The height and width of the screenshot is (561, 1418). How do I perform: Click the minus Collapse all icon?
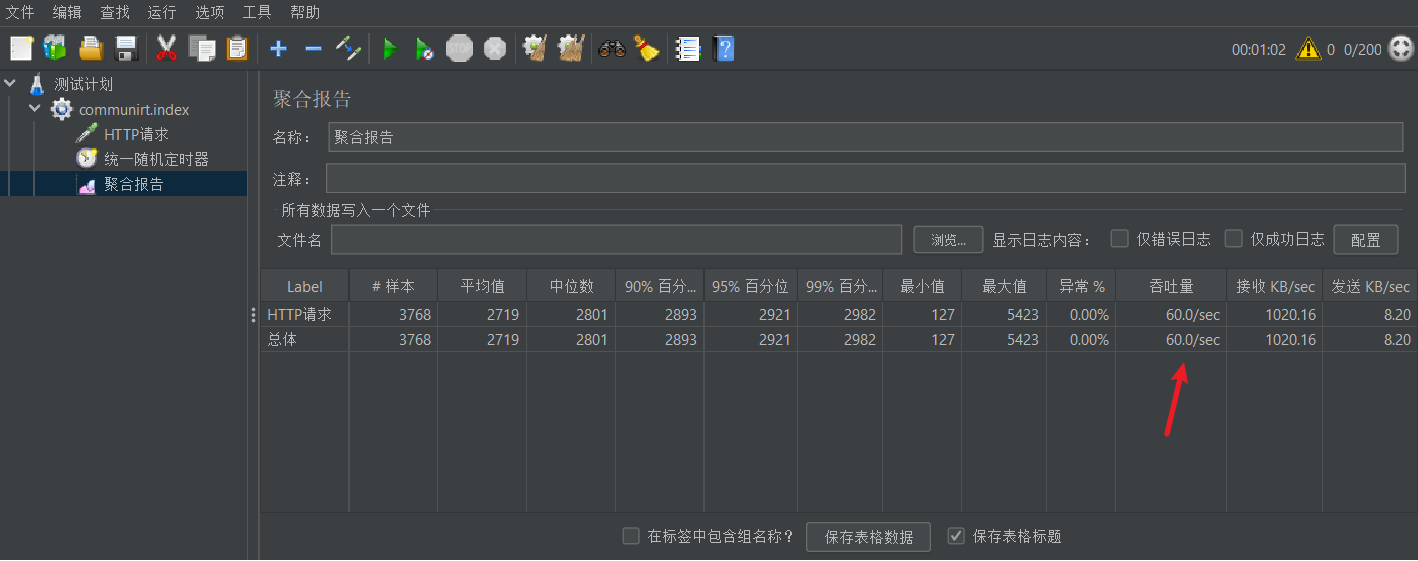pyautogui.click(x=313, y=48)
